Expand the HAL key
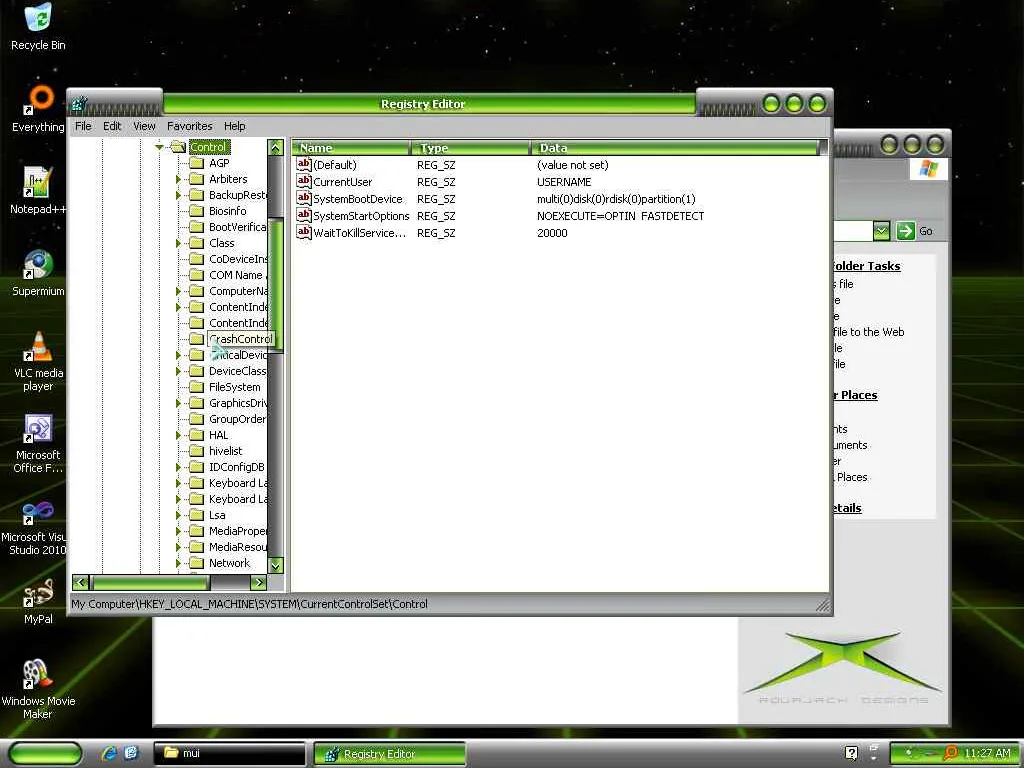Image resolution: width=1024 pixels, height=768 pixels. pyautogui.click(x=178, y=435)
